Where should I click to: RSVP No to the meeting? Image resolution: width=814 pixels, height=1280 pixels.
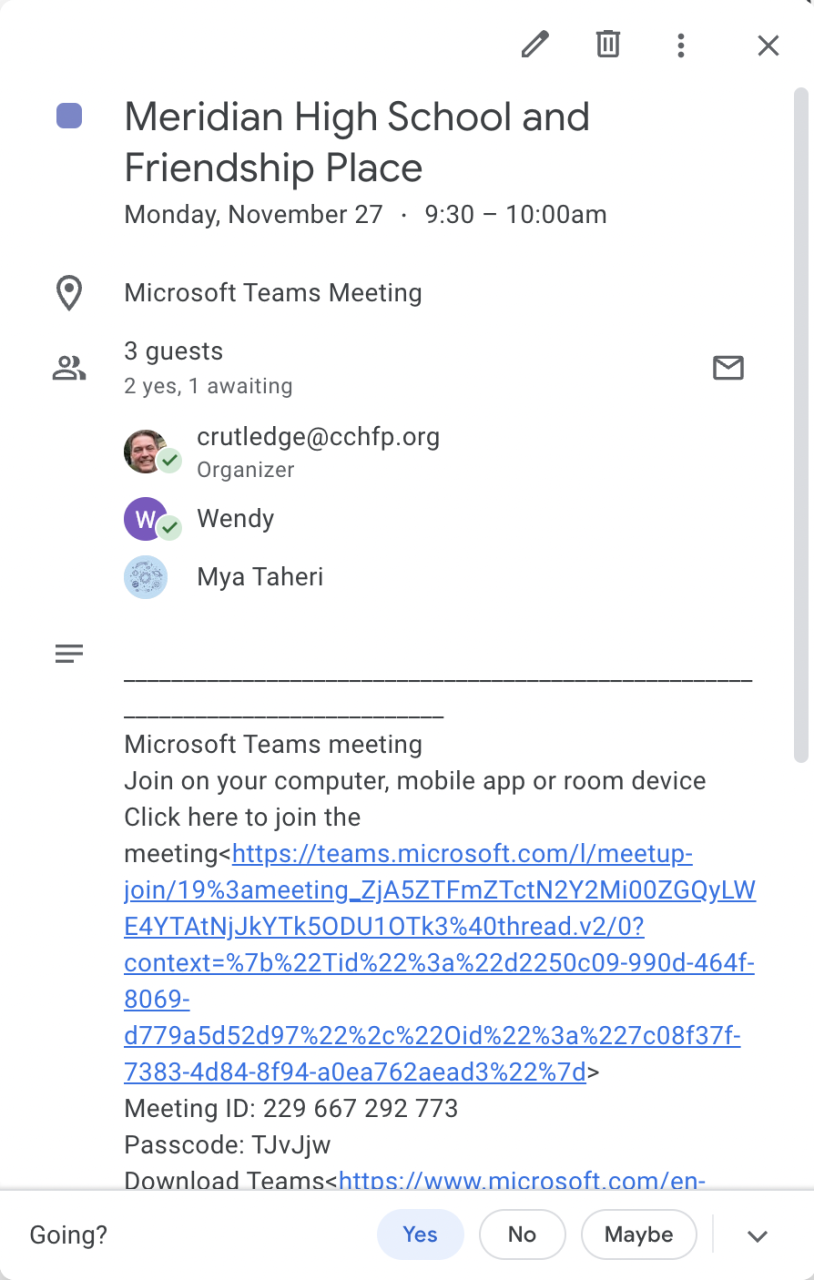522,1235
